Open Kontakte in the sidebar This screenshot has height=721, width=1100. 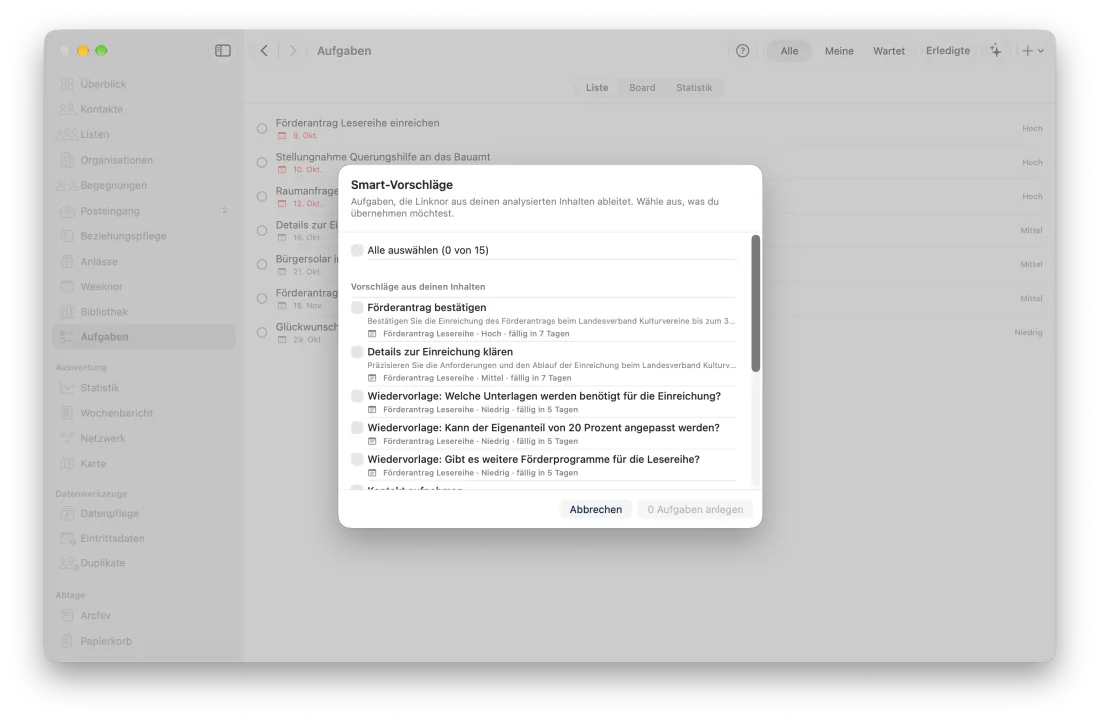[x=144, y=109]
